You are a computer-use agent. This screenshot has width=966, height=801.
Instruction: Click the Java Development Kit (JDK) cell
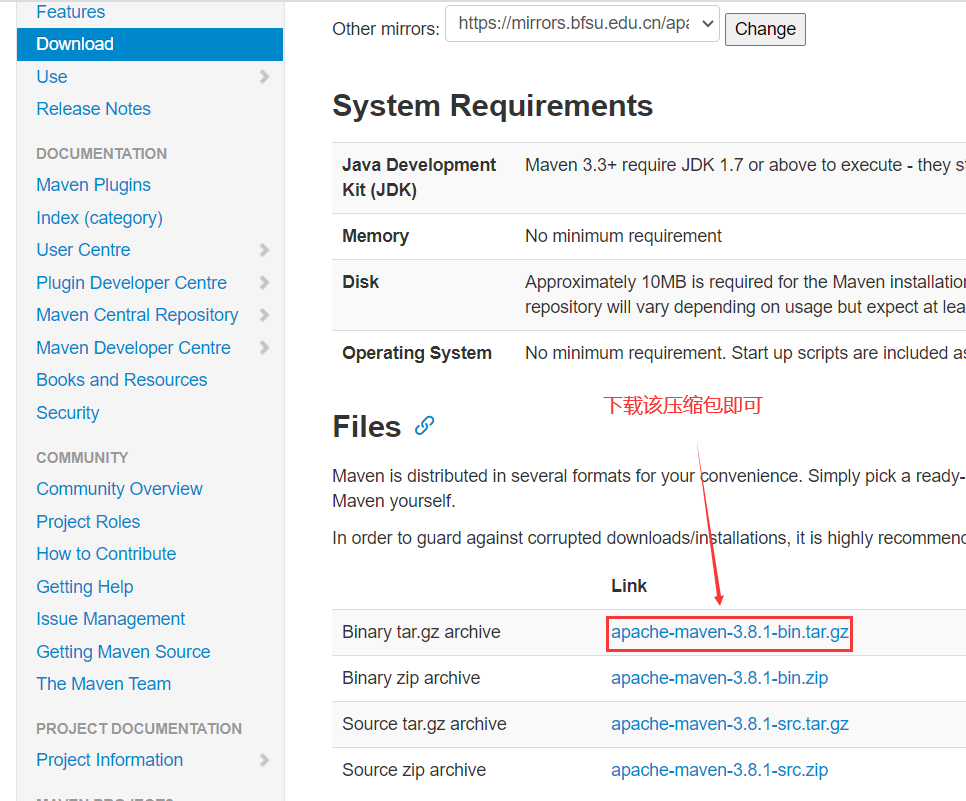(x=419, y=177)
